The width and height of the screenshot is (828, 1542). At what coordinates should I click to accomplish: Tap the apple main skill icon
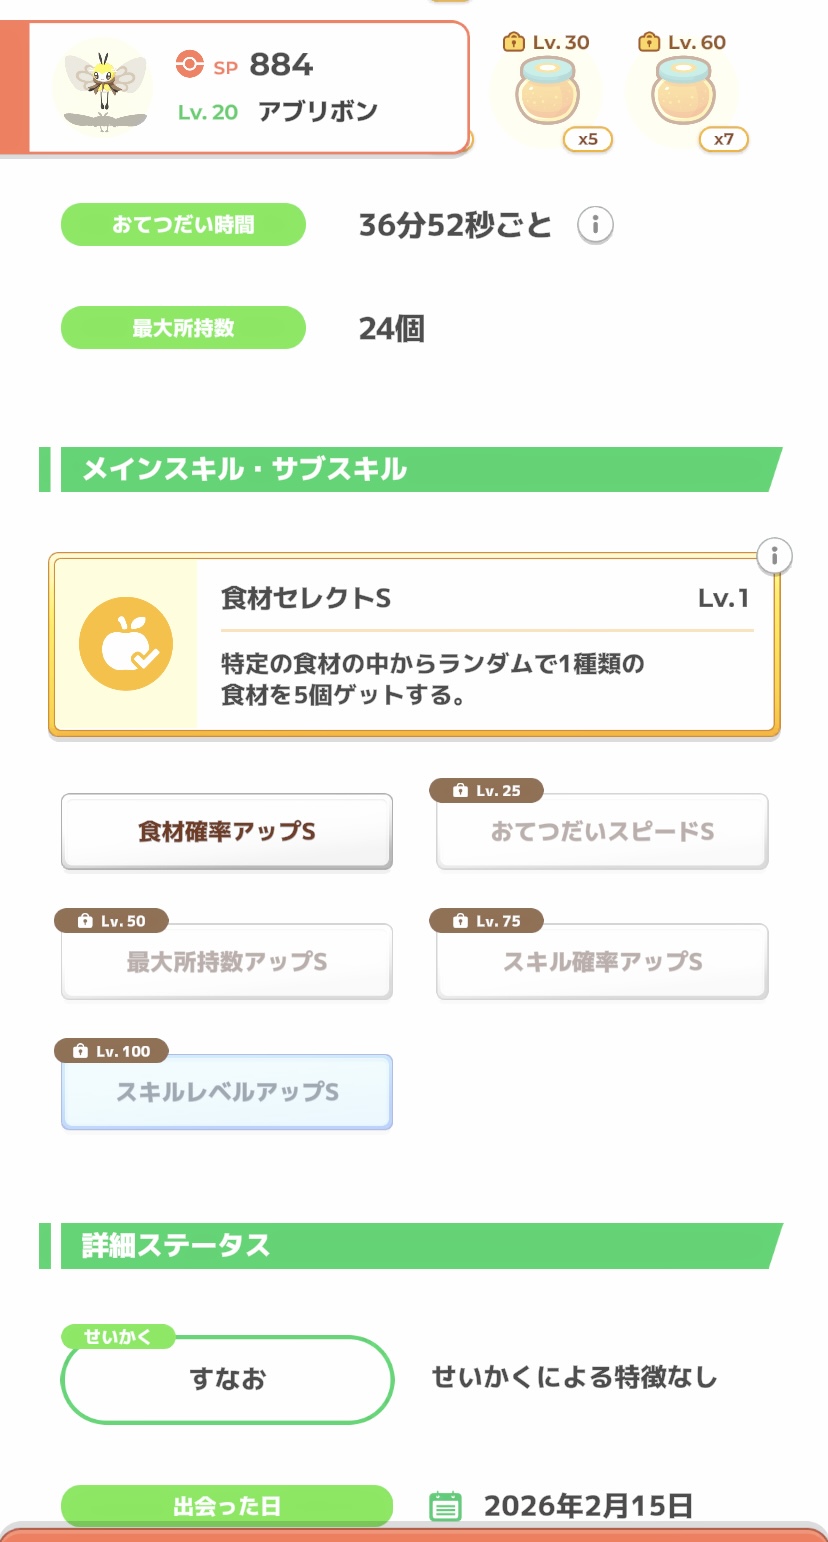point(126,644)
